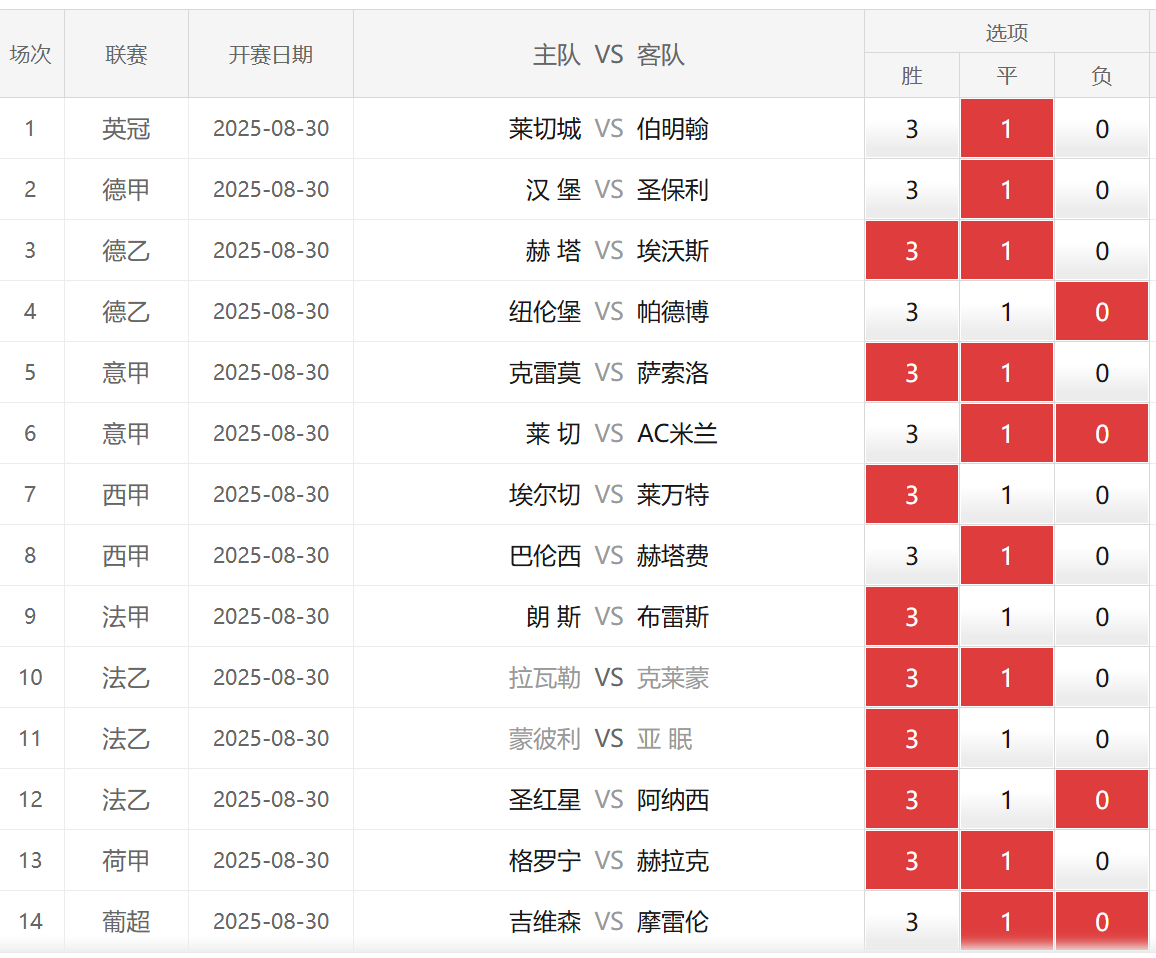
Task: Select draw option 1 for 朗斯 vs 布雷斯
Action: [x=1007, y=617]
